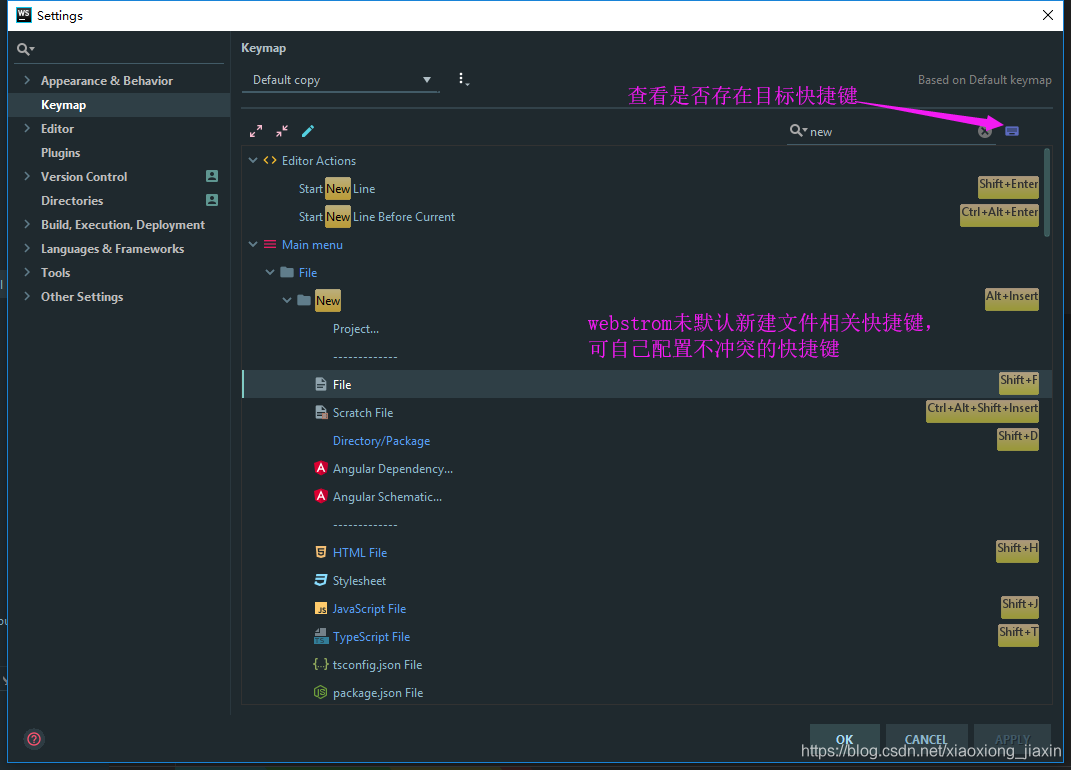Viewport: 1071px width, 770px height.
Task: Click the JavaScript File JS icon
Action: click(320, 608)
